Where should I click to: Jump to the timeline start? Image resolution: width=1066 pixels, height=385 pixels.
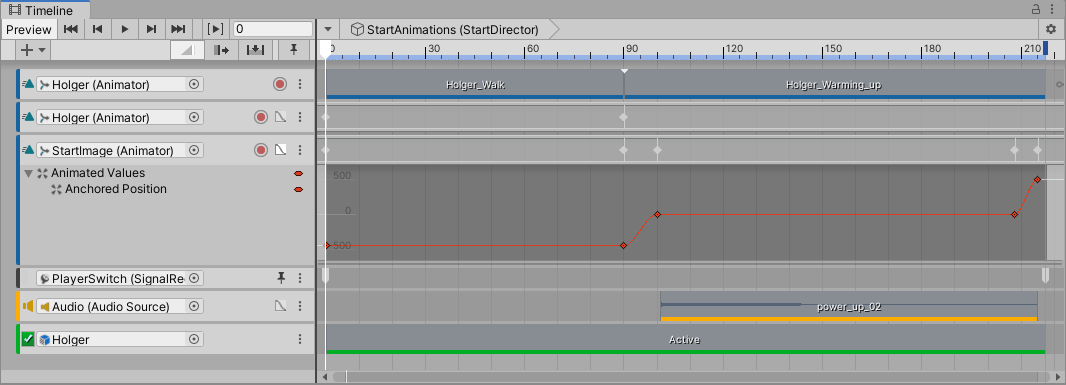point(70,29)
